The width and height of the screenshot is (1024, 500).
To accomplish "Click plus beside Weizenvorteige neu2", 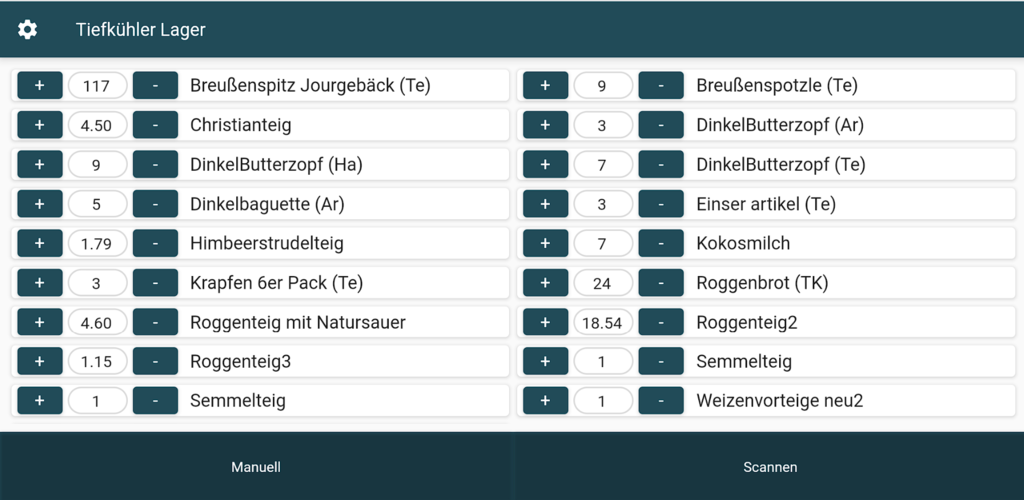I will pos(546,401).
